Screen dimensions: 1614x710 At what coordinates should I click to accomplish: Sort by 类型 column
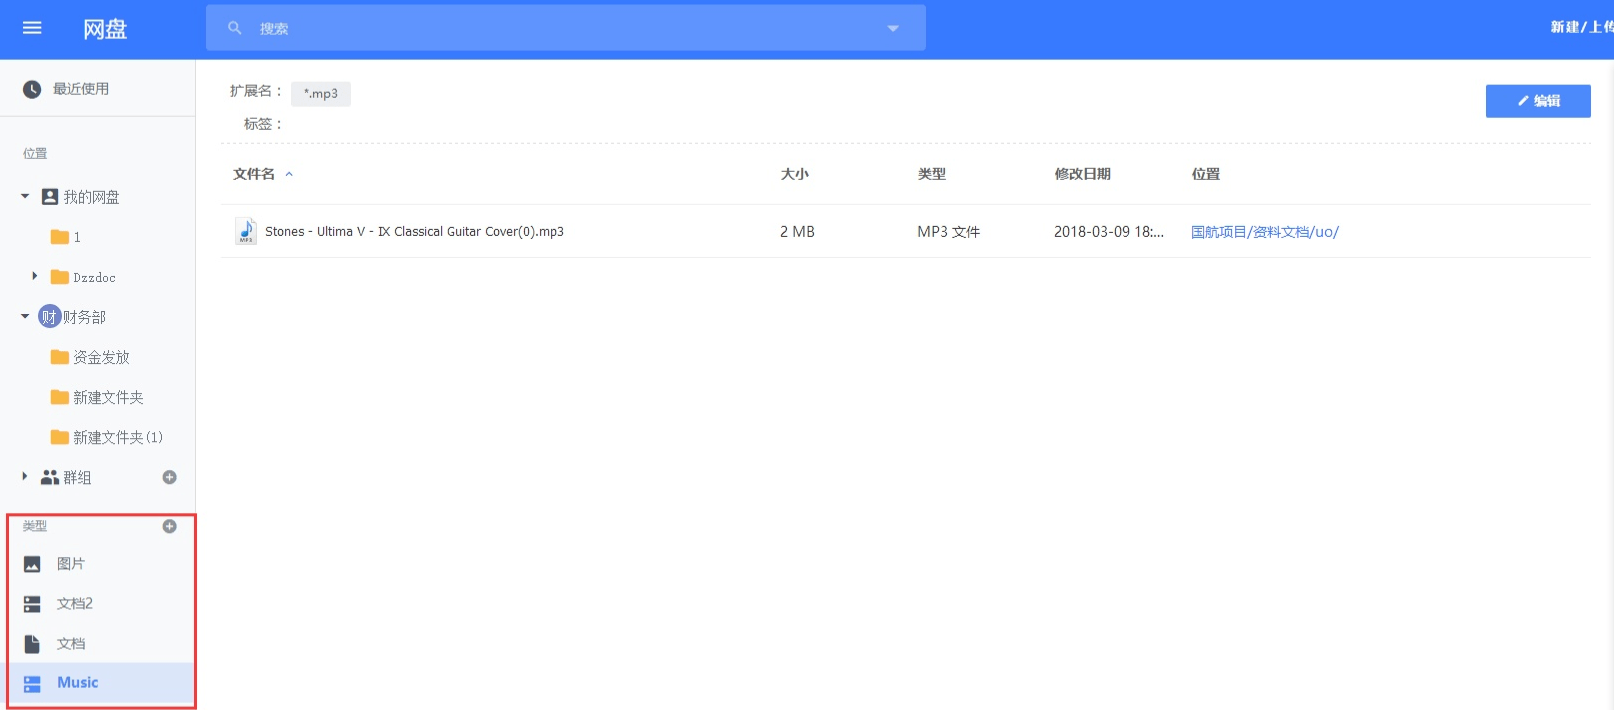[932, 174]
